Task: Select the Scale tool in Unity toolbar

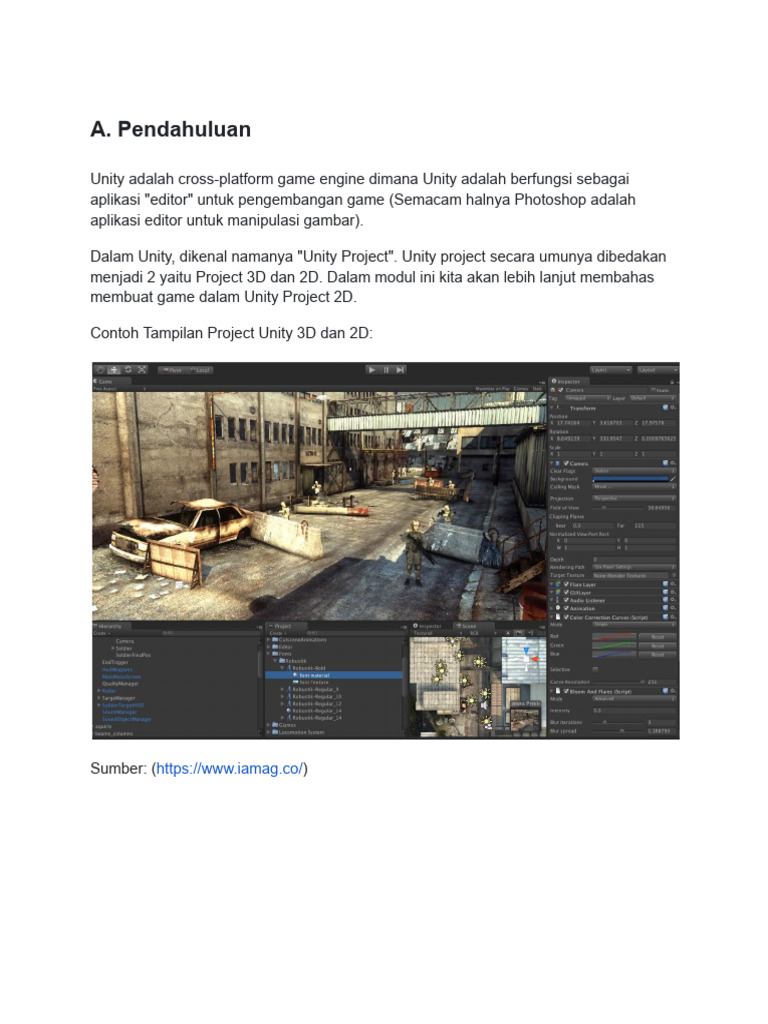Action: pos(142,370)
